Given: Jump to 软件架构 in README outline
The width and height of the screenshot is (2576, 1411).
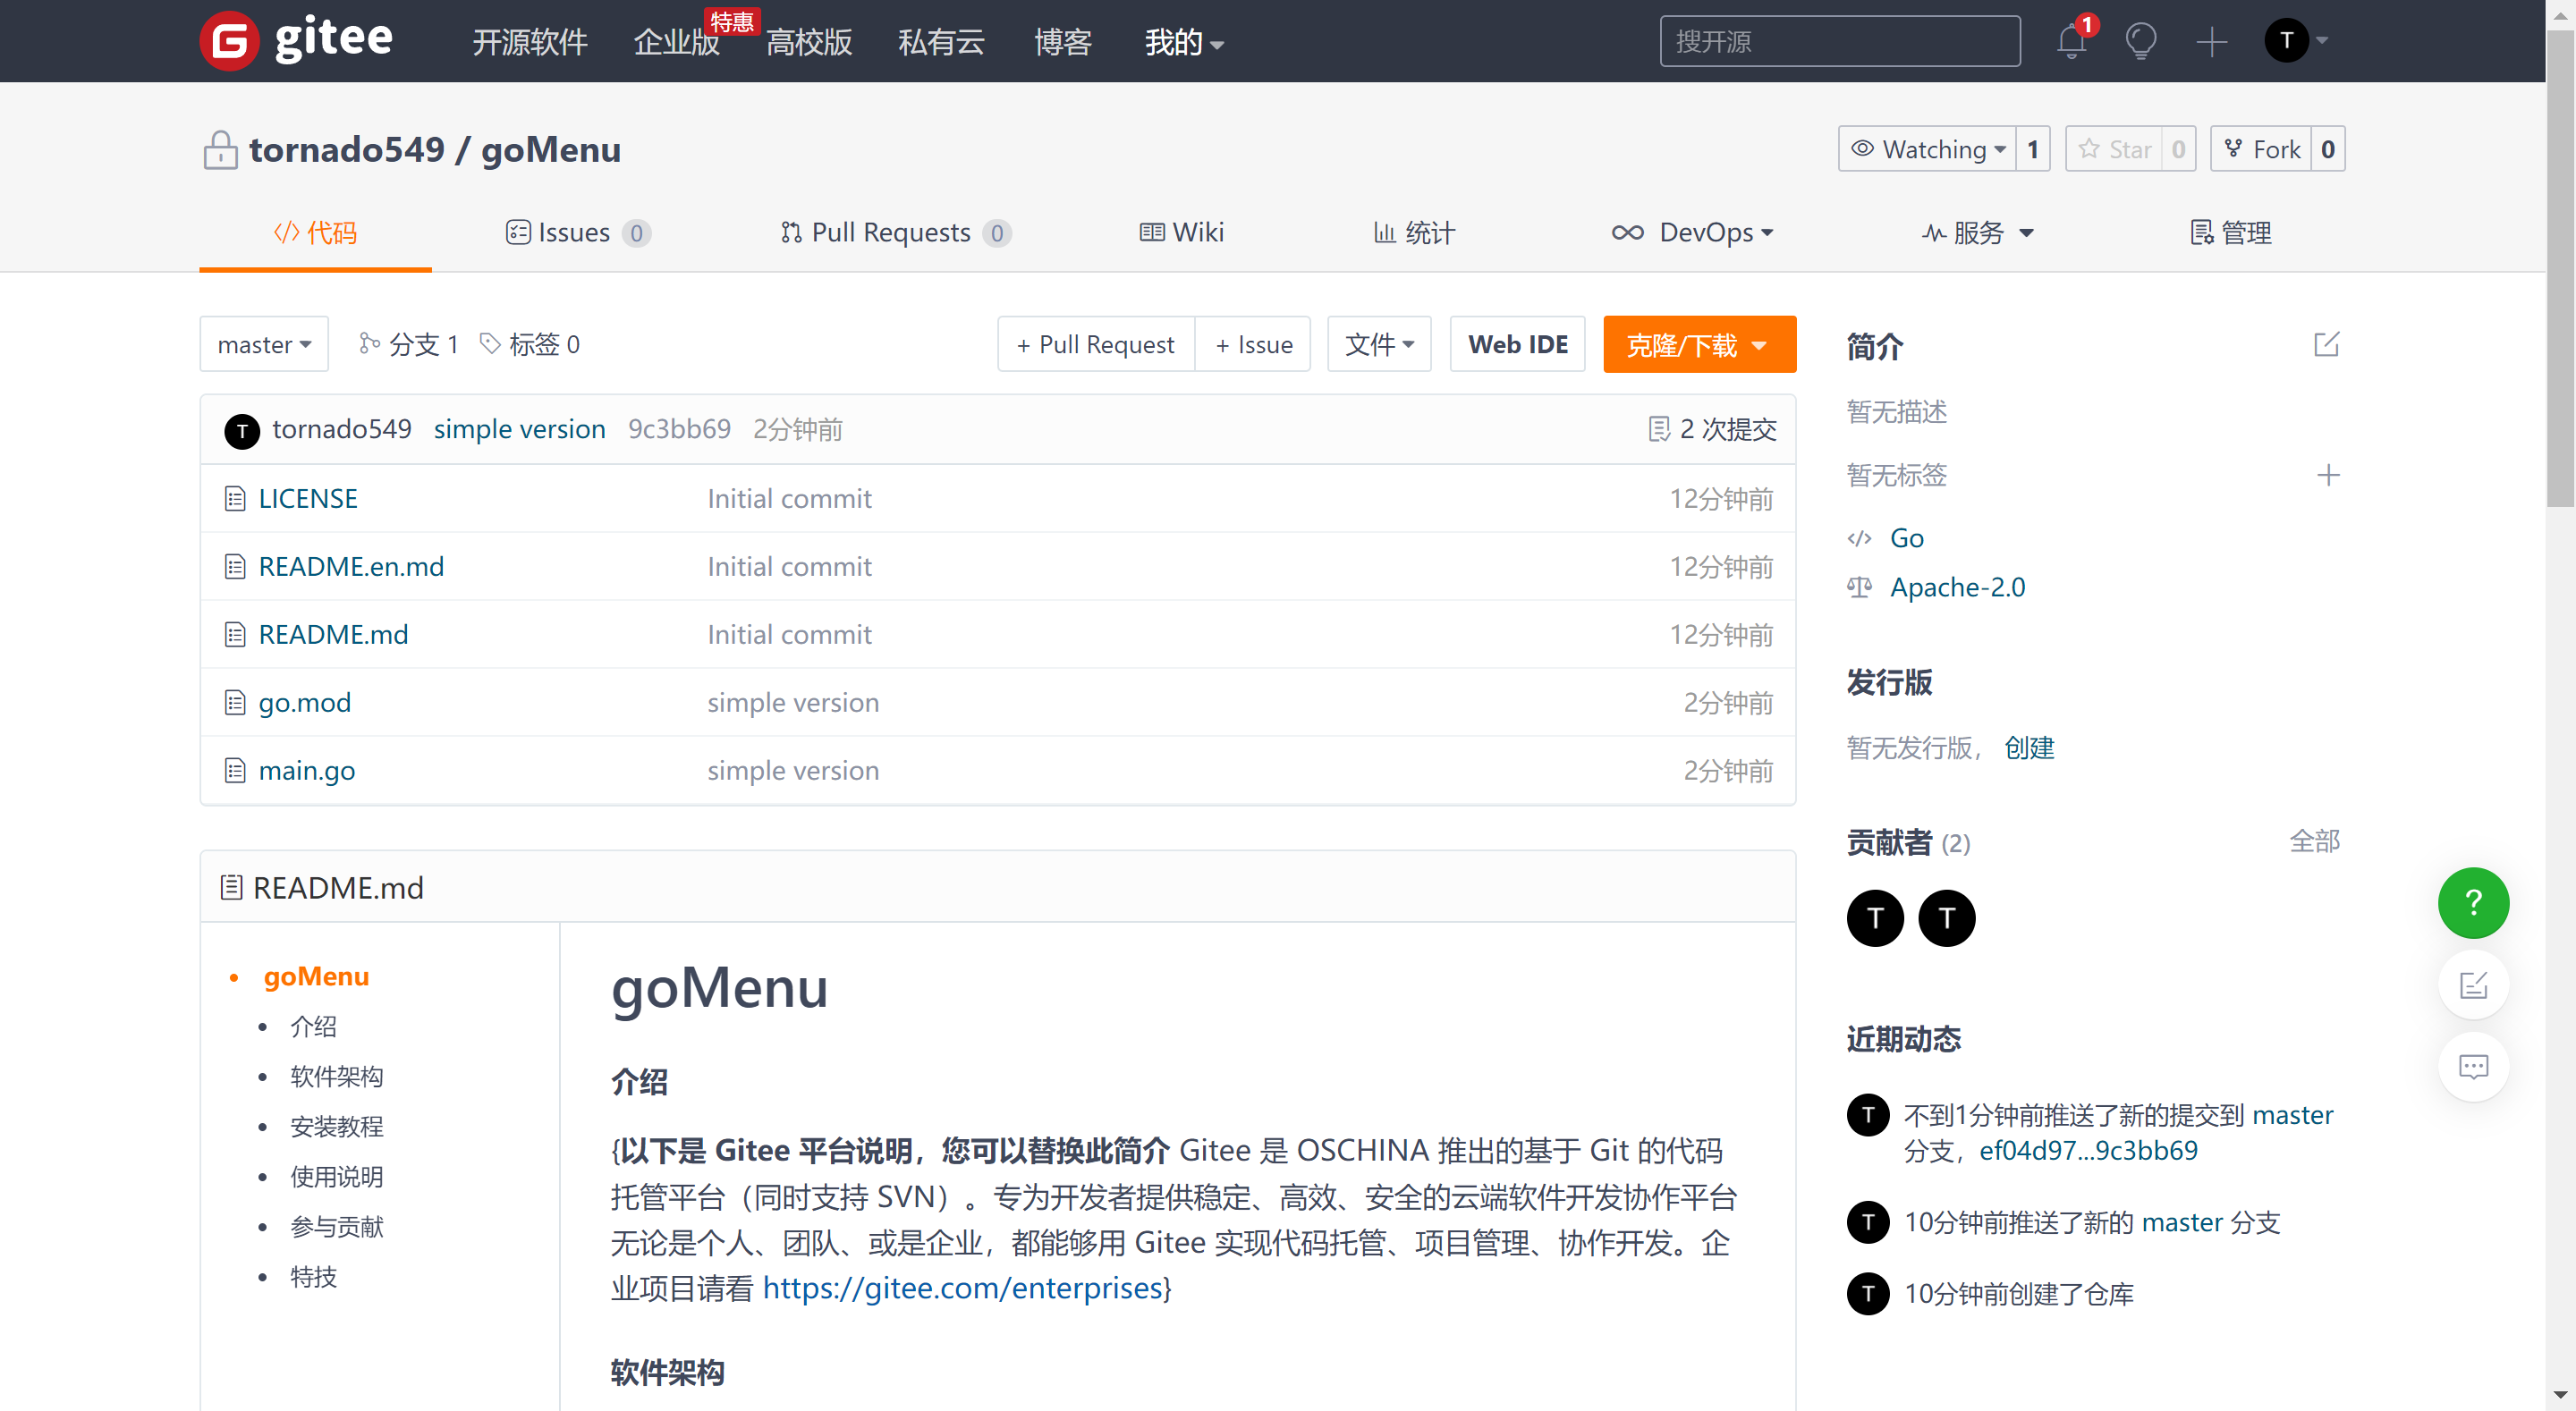Looking at the screenshot, I should coord(336,1077).
